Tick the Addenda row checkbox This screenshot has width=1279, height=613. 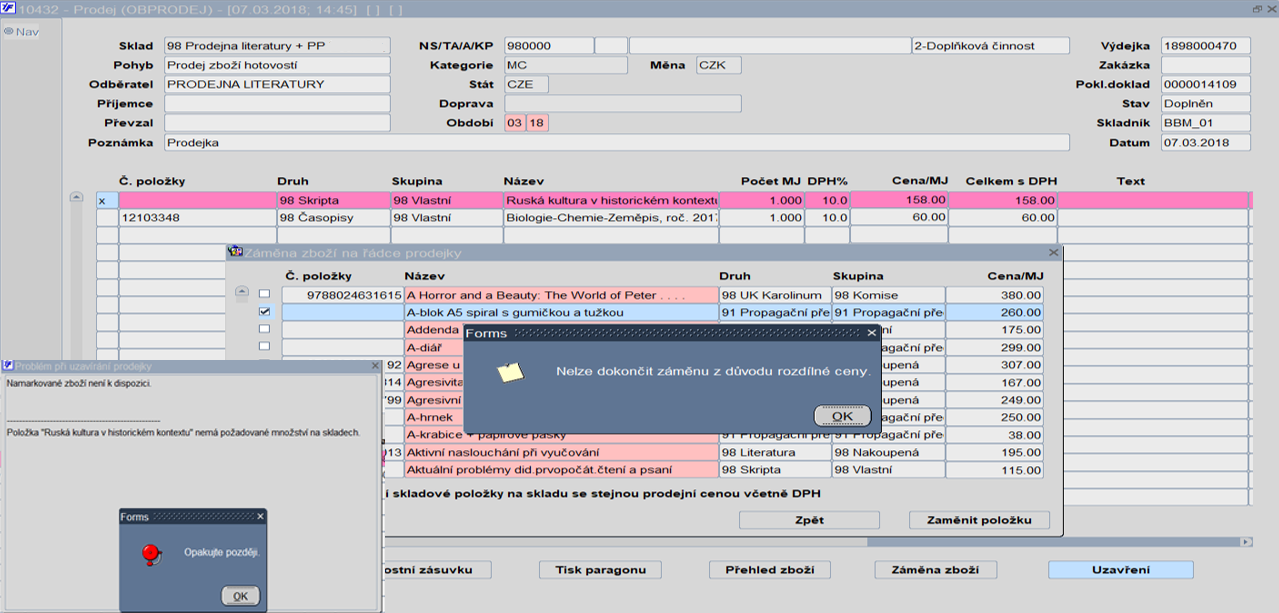(x=264, y=329)
